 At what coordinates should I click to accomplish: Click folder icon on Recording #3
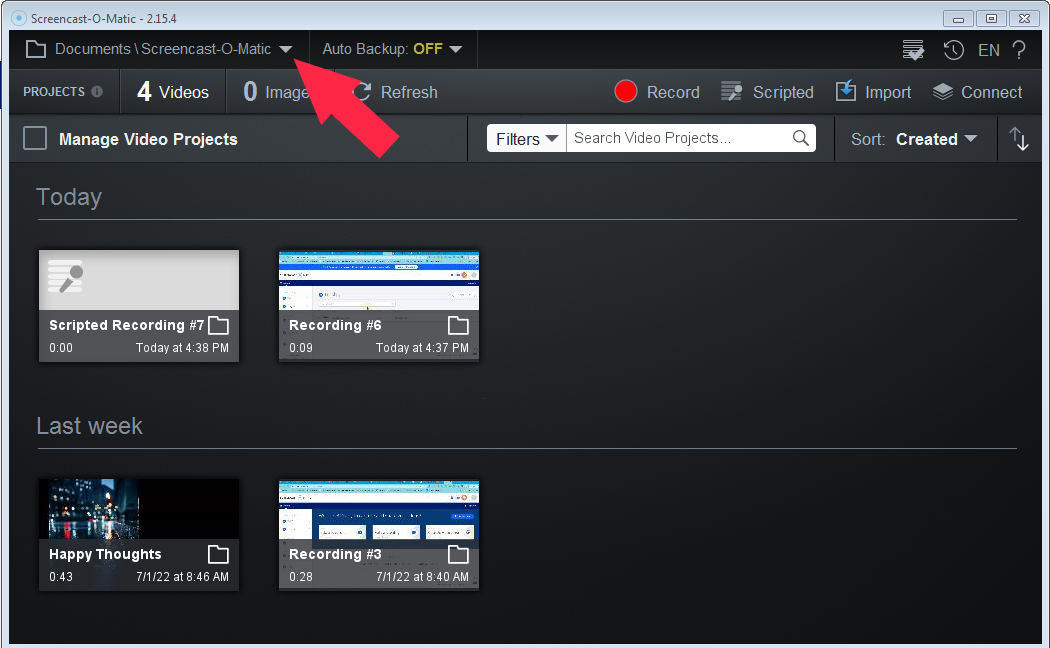point(458,554)
